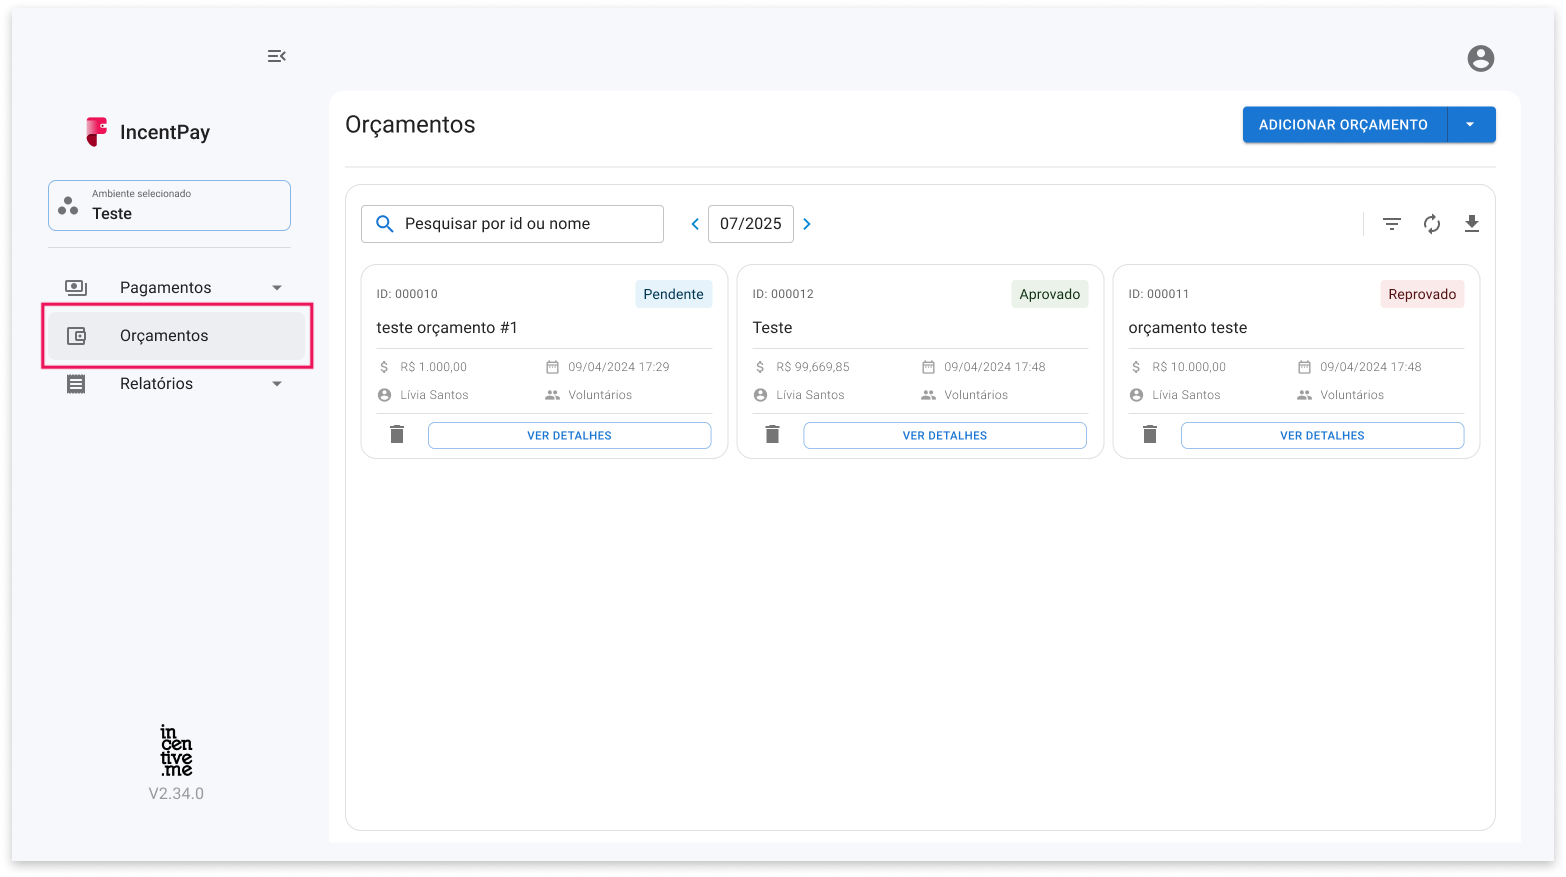Click the Orçamentos page heading
The height and width of the screenshot is (877, 1566).
click(410, 125)
